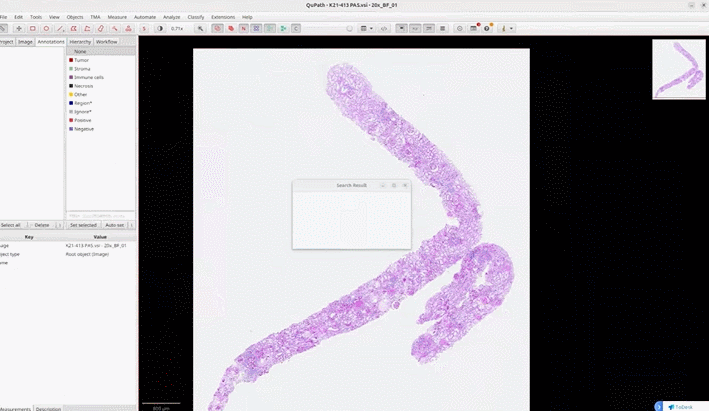Select the Move tool

tap(19, 28)
